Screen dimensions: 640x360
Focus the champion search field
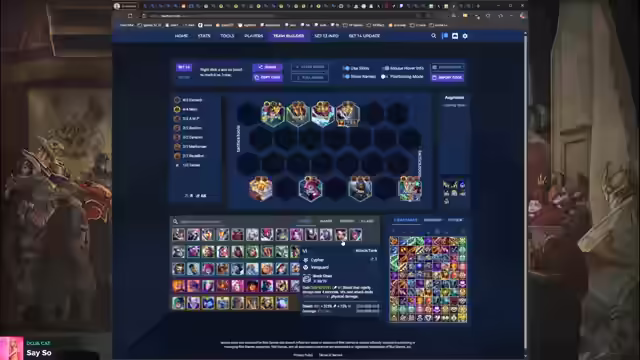233,221
